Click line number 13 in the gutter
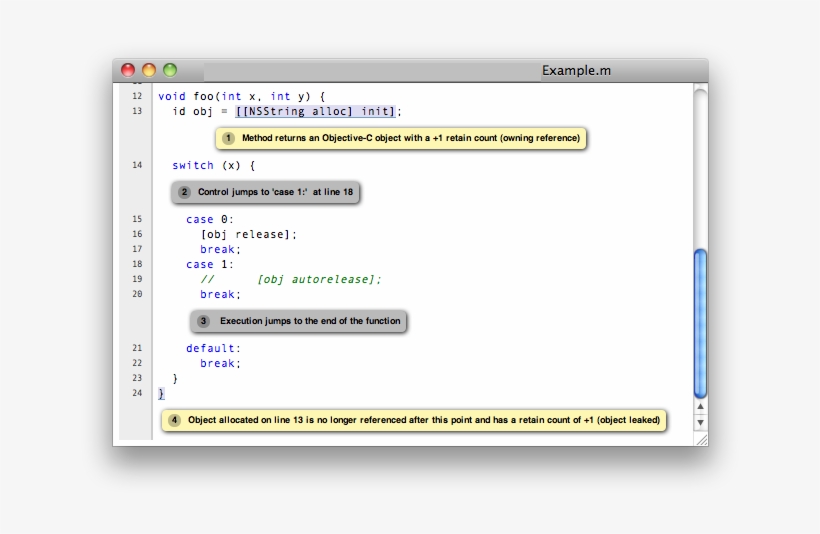The width and height of the screenshot is (820, 534). coord(136,111)
